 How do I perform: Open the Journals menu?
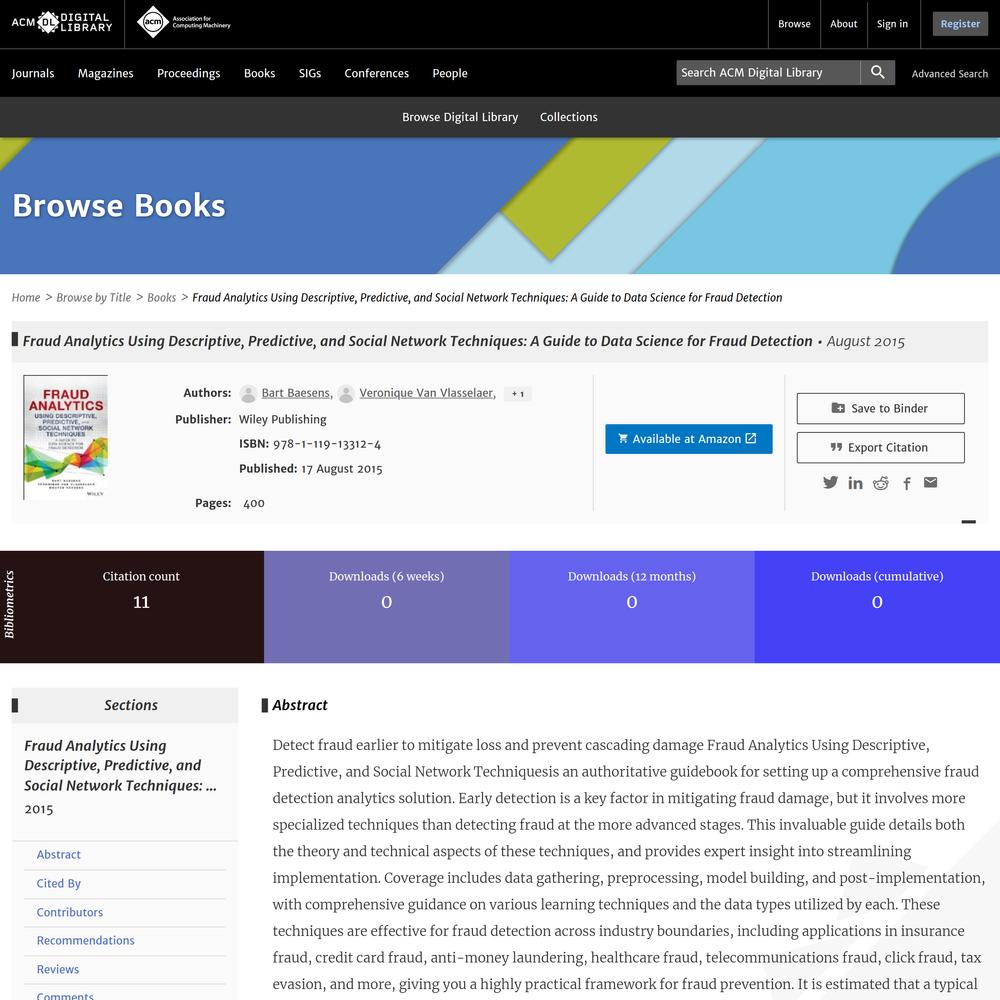(x=33, y=73)
